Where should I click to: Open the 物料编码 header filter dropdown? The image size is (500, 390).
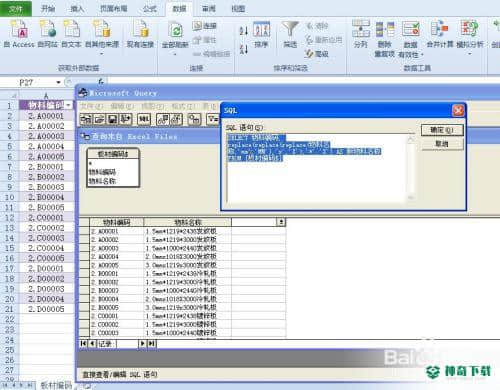(x=69, y=105)
